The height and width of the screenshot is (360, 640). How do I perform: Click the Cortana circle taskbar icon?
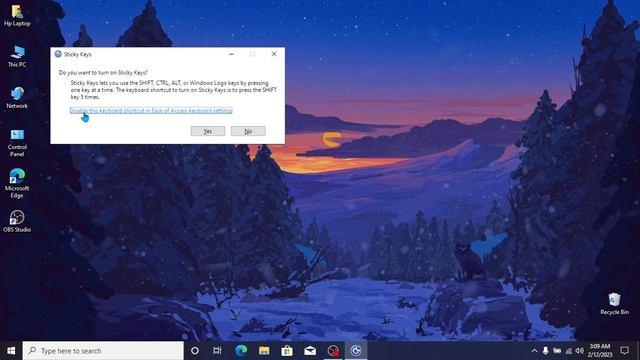[x=195, y=351]
